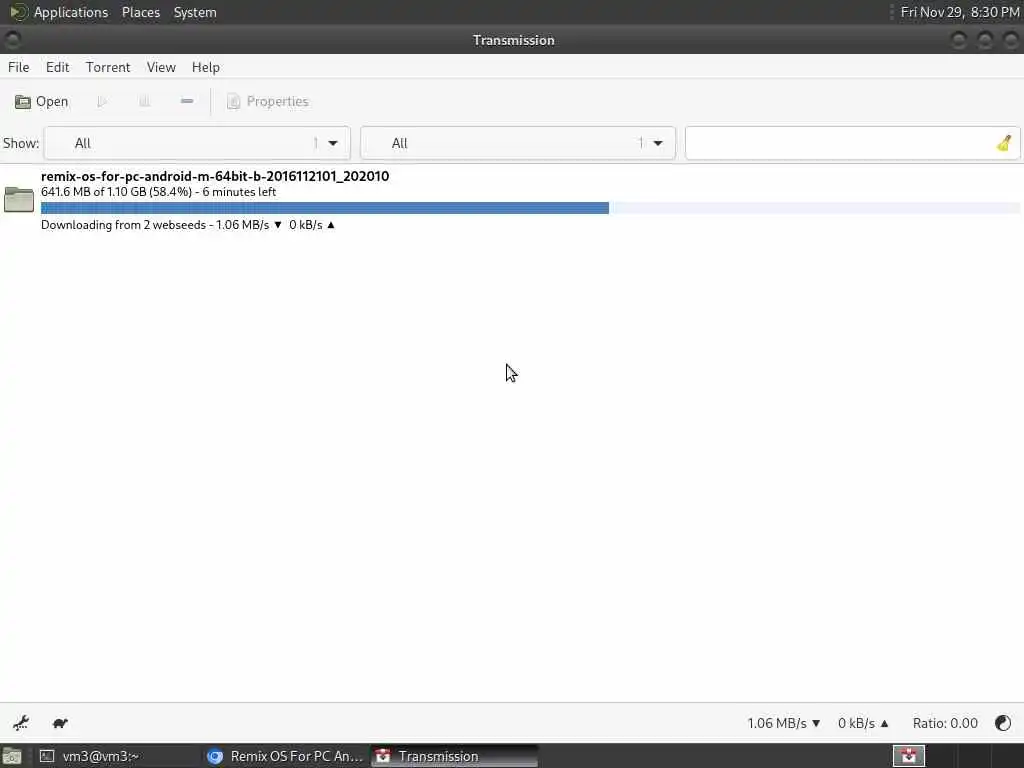Click the Remove torrent minus icon
Image resolution: width=1024 pixels, height=768 pixels.
point(187,101)
